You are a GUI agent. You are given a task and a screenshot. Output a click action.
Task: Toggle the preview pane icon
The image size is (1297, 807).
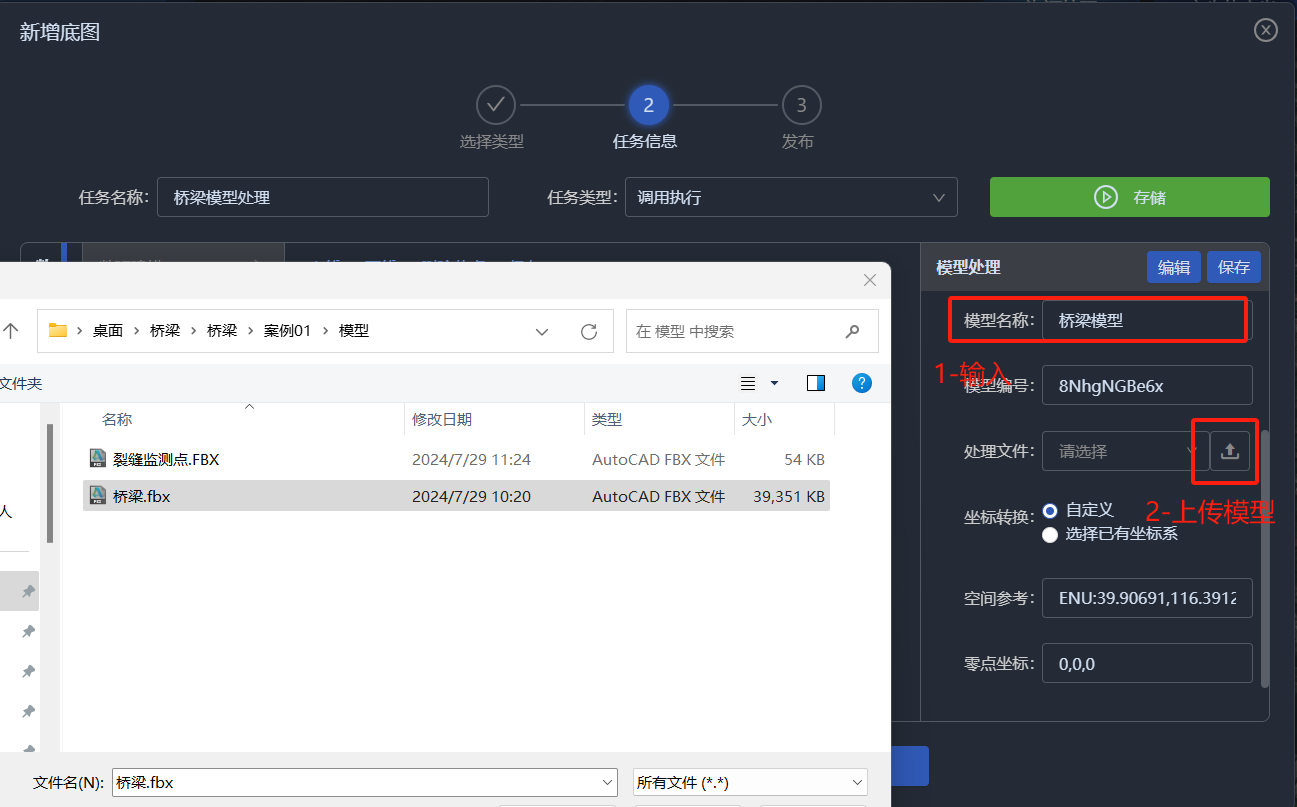tap(816, 383)
